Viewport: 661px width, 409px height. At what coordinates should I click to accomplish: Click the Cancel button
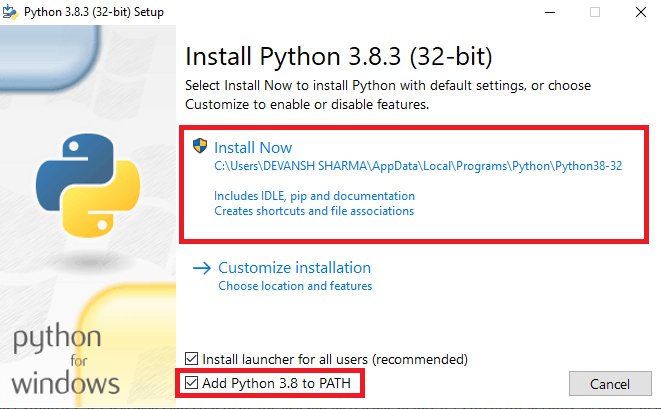tap(610, 384)
